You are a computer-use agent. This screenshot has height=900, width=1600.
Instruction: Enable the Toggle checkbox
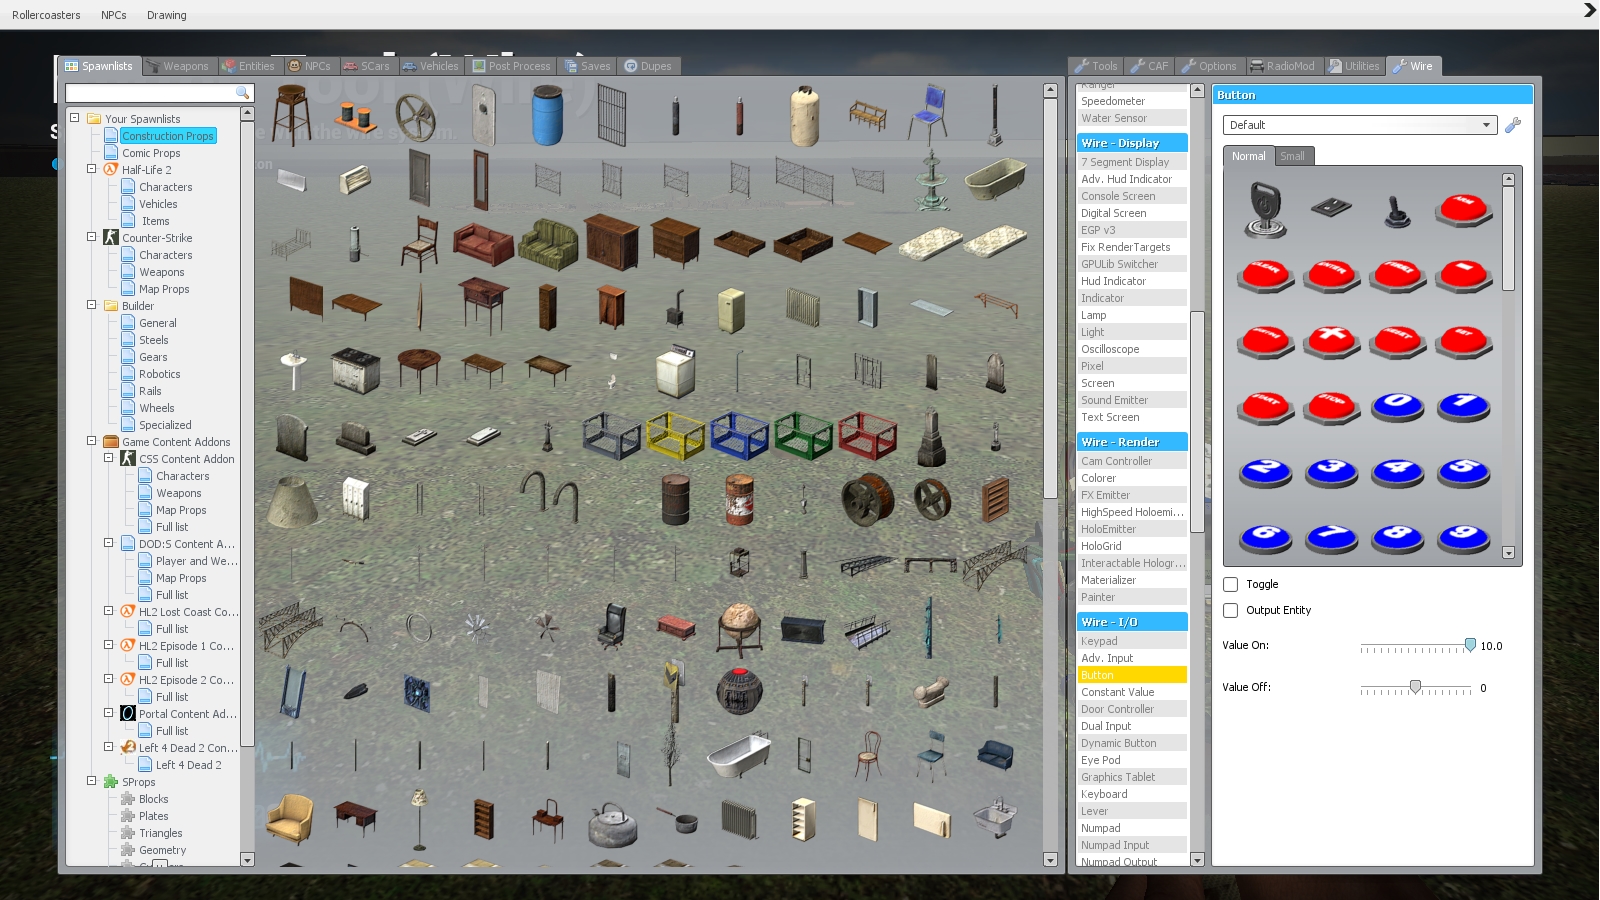[x=1231, y=585]
